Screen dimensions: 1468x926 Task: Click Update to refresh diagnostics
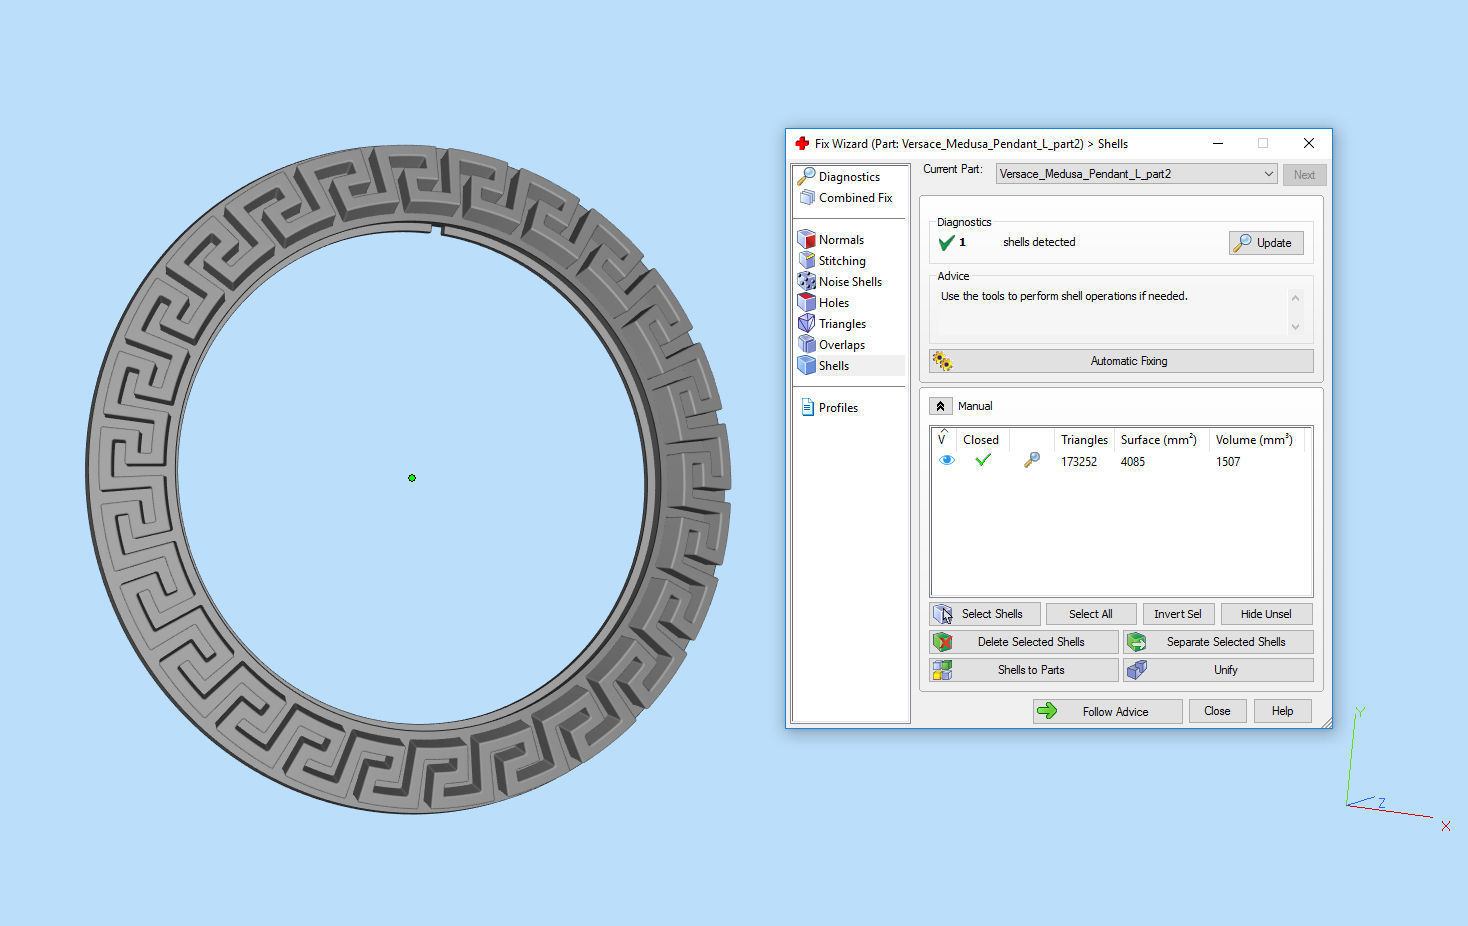click(1265, 243)
